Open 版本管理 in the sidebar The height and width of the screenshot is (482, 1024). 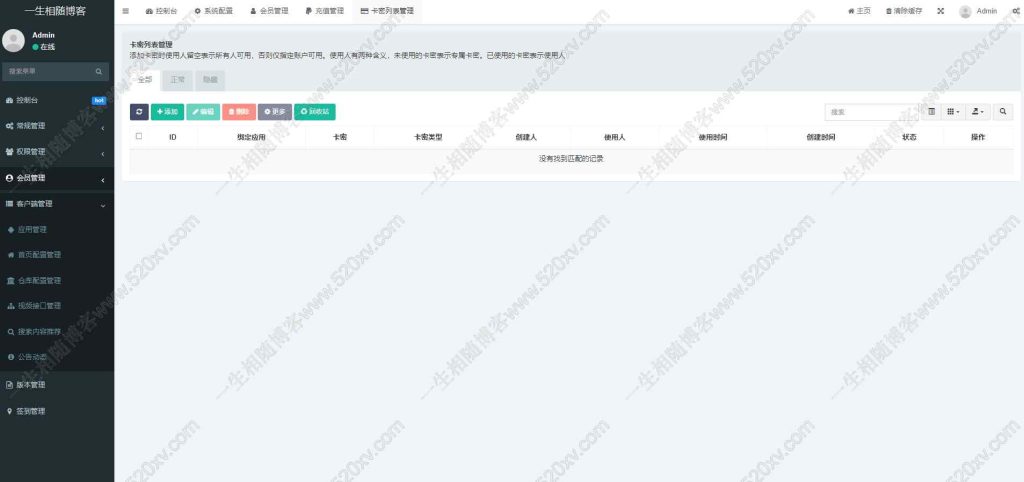tap(57, 385)
